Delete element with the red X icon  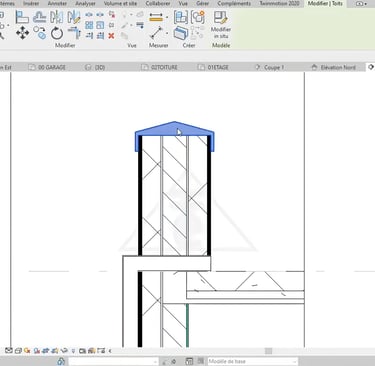point(111,35)
